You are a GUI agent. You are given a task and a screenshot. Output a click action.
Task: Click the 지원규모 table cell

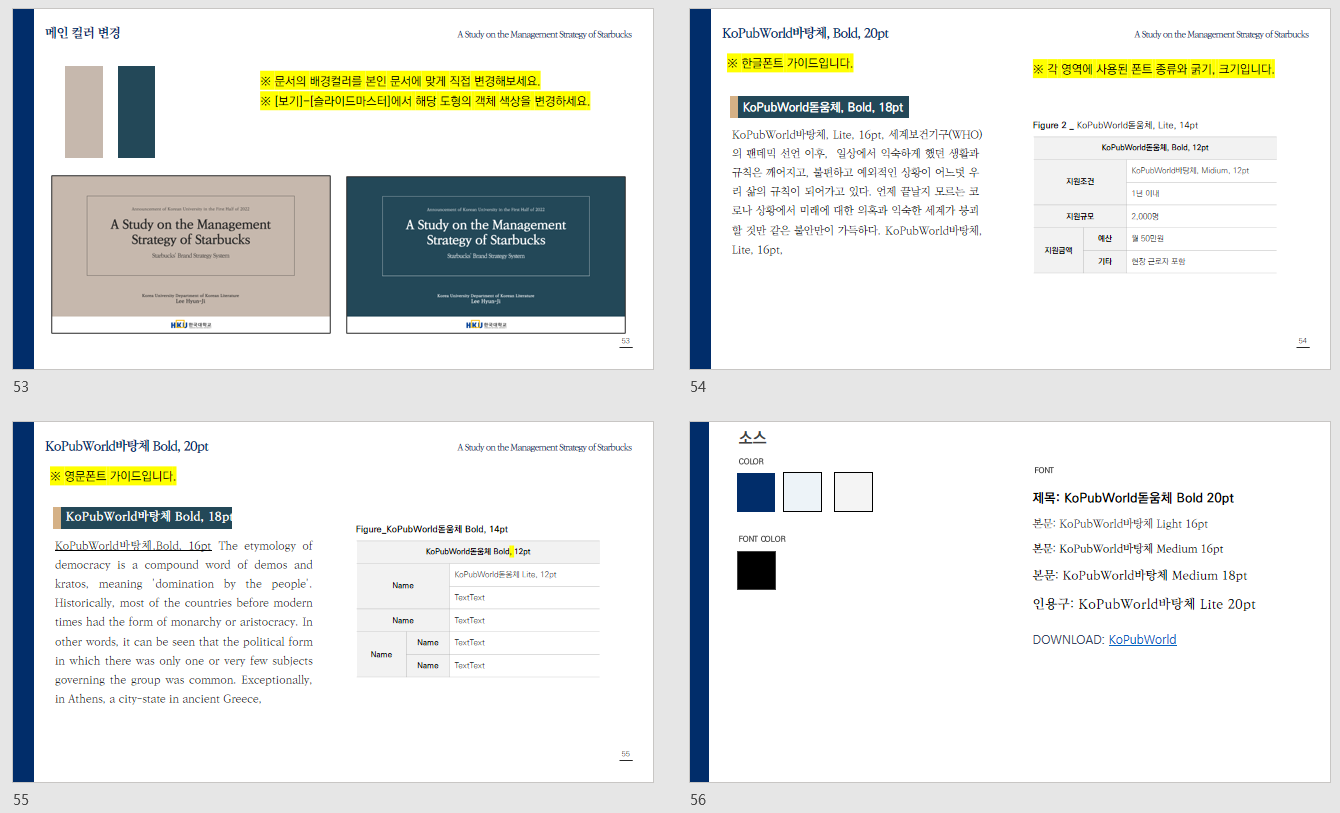click(1080, 216)
